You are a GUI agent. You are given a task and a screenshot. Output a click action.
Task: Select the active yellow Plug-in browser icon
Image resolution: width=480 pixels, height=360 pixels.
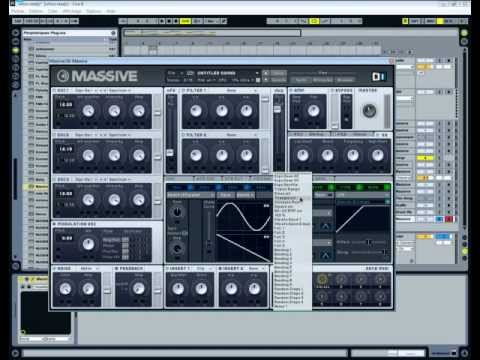click(x=15, y=50)
